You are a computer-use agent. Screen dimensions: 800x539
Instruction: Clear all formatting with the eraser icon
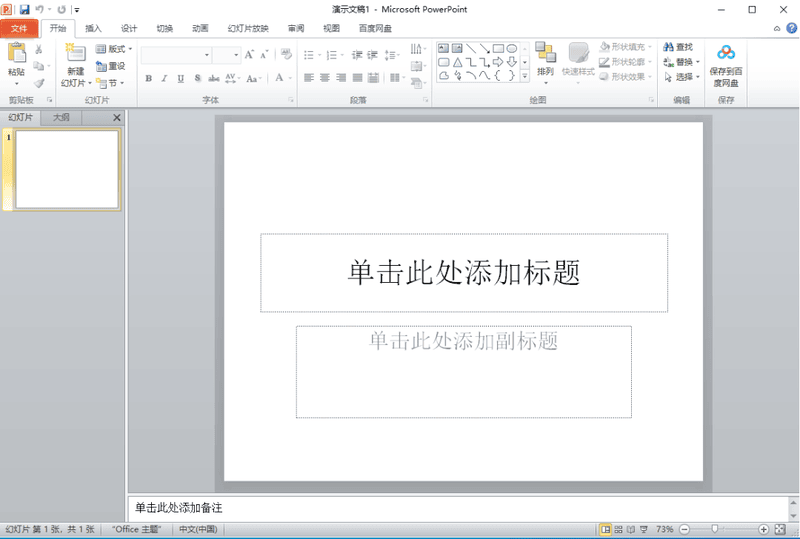(x=286, y=54)
